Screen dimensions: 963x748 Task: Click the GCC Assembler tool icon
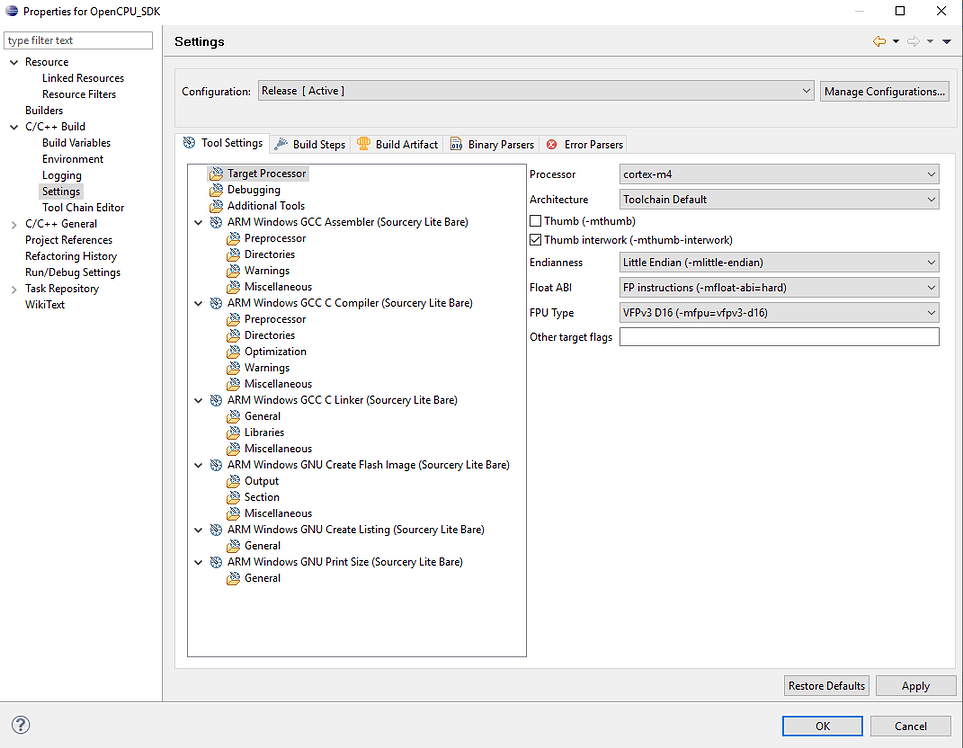click(216, 222)
